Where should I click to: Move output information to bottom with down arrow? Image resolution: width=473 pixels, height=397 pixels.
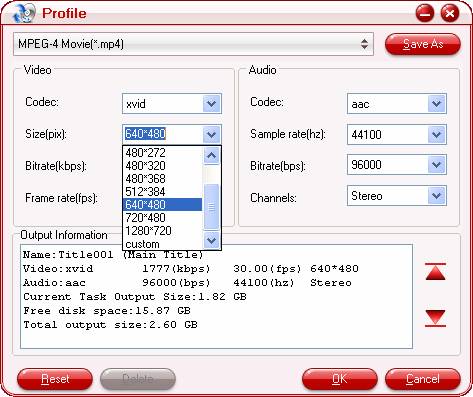tap(435, 318)
